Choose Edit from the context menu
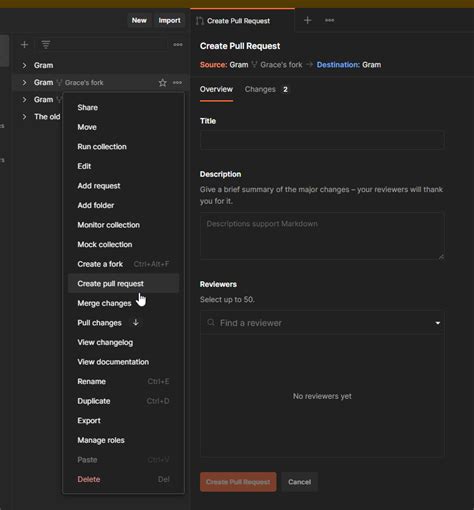This screenshot has height=510, width=474. click(x=123, y=166)
